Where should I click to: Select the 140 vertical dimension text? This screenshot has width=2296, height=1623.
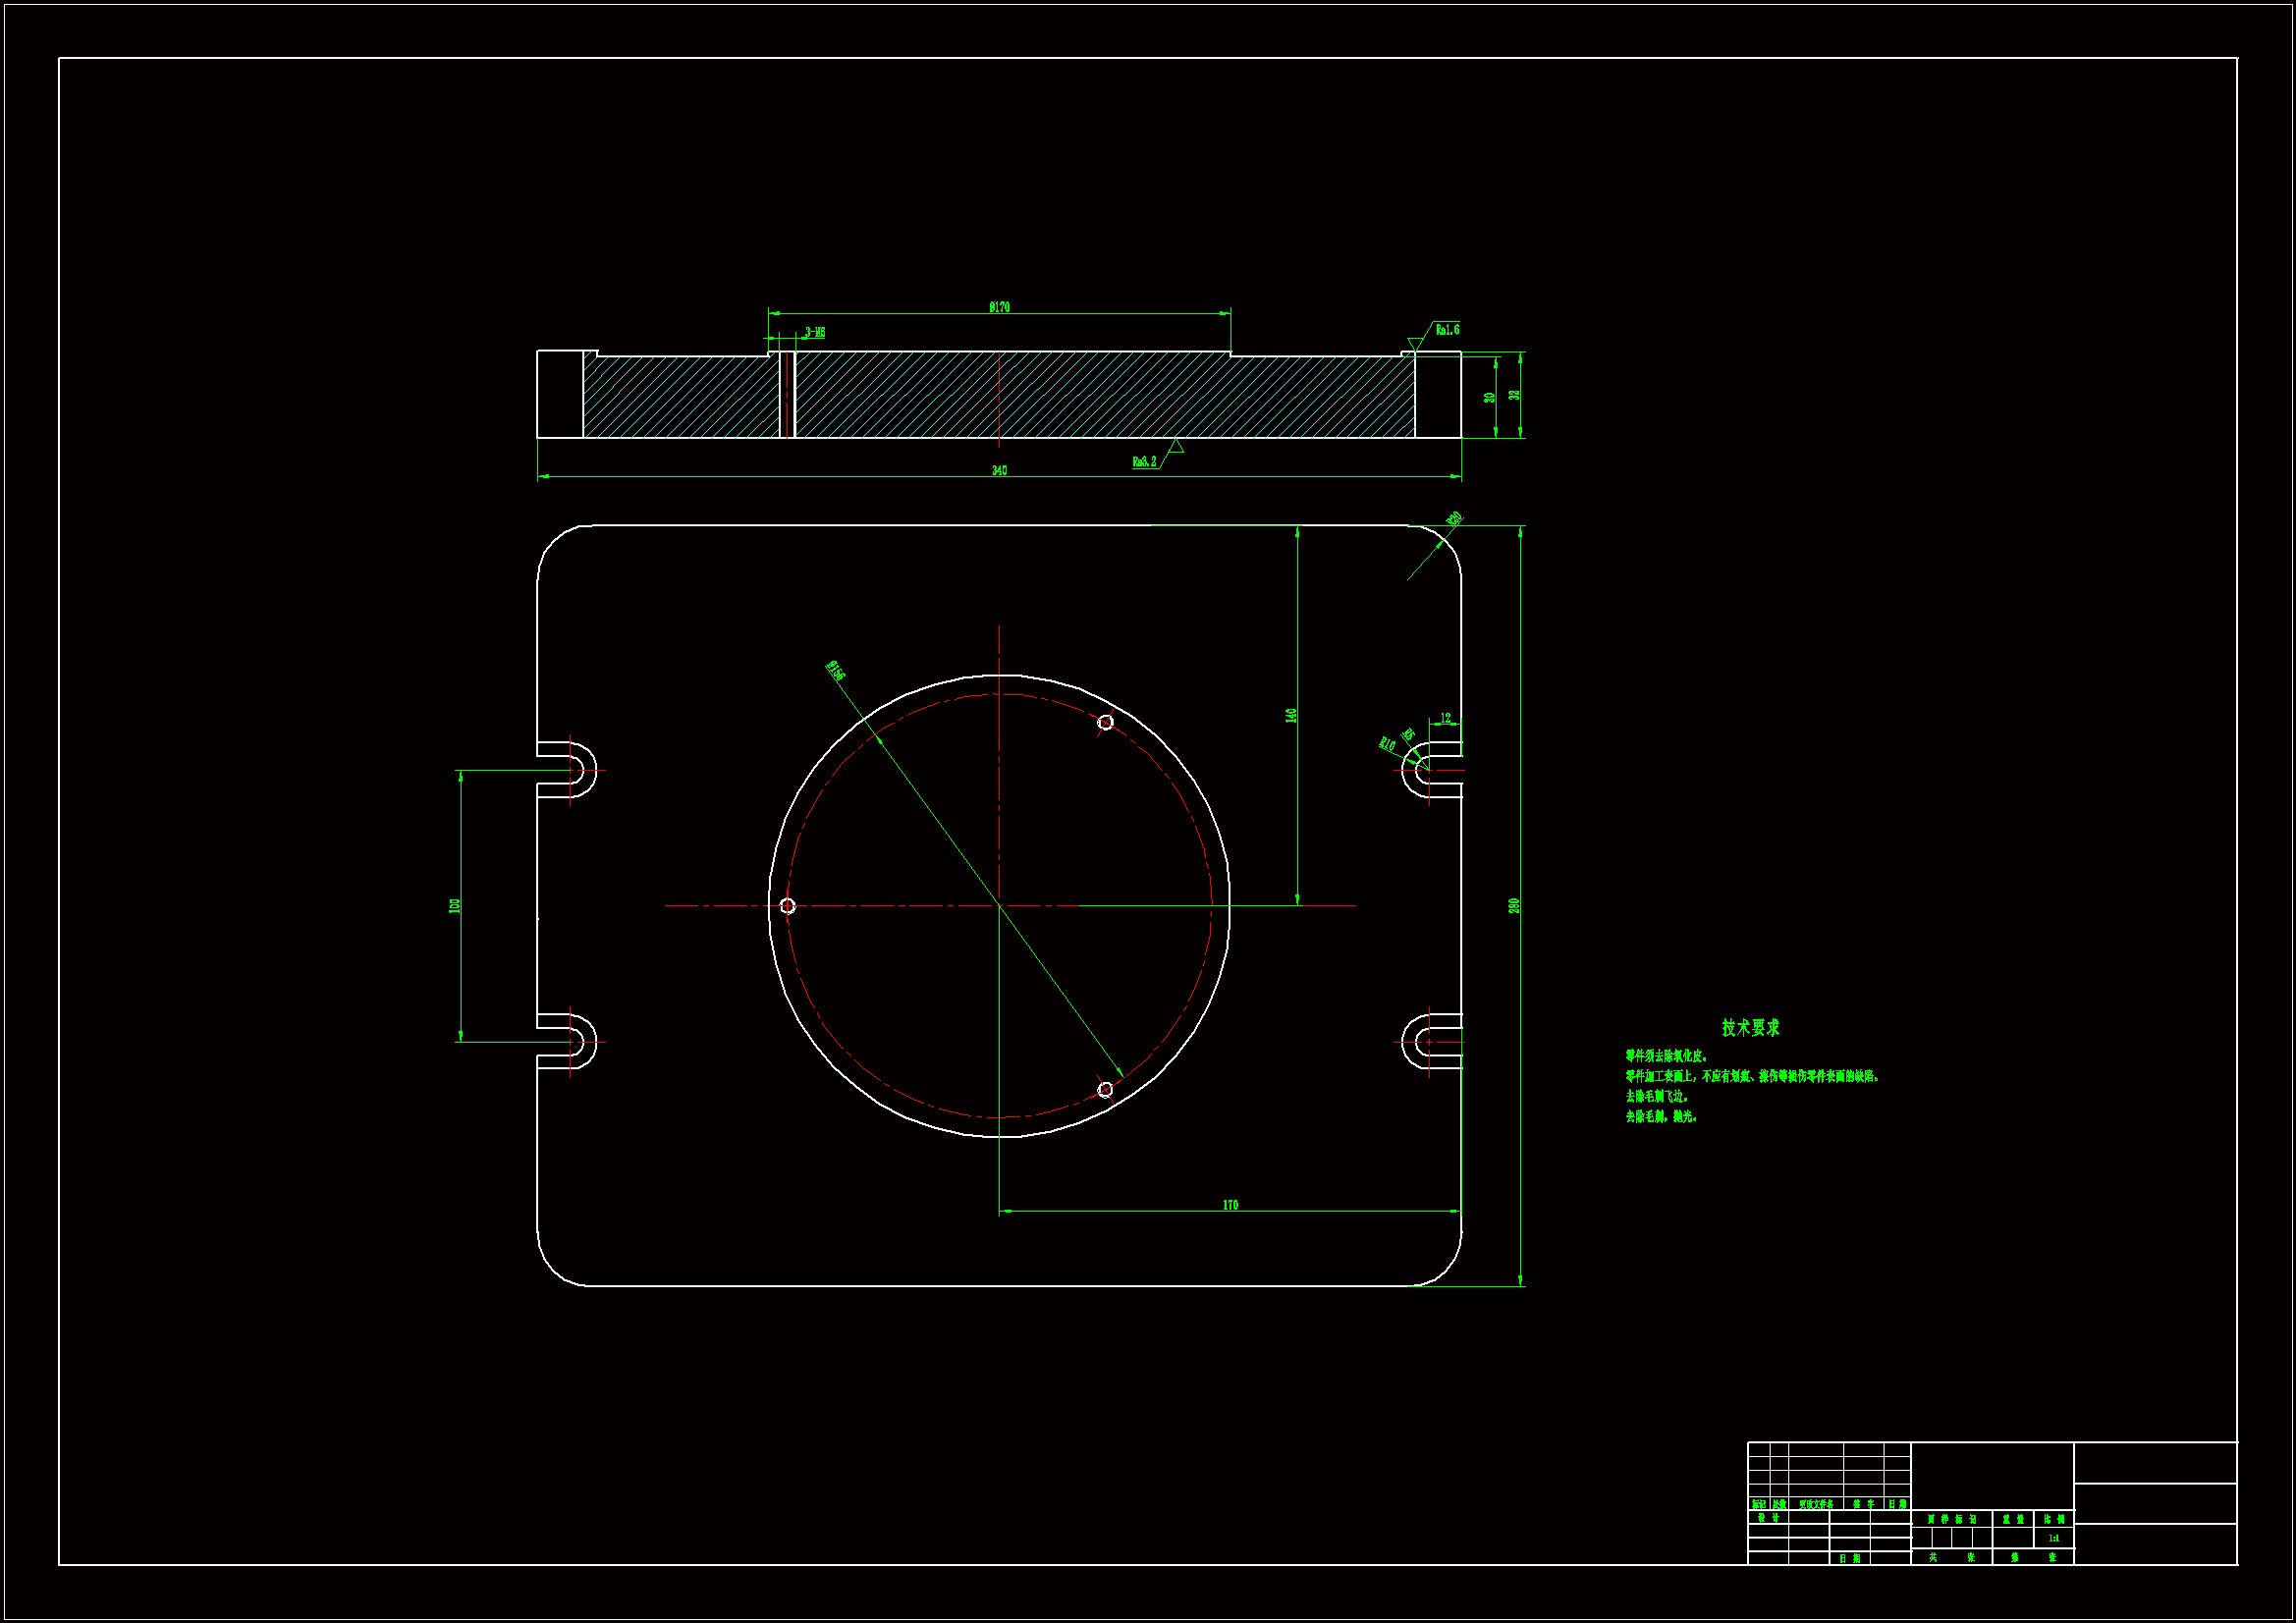(x=1291, y=716)
